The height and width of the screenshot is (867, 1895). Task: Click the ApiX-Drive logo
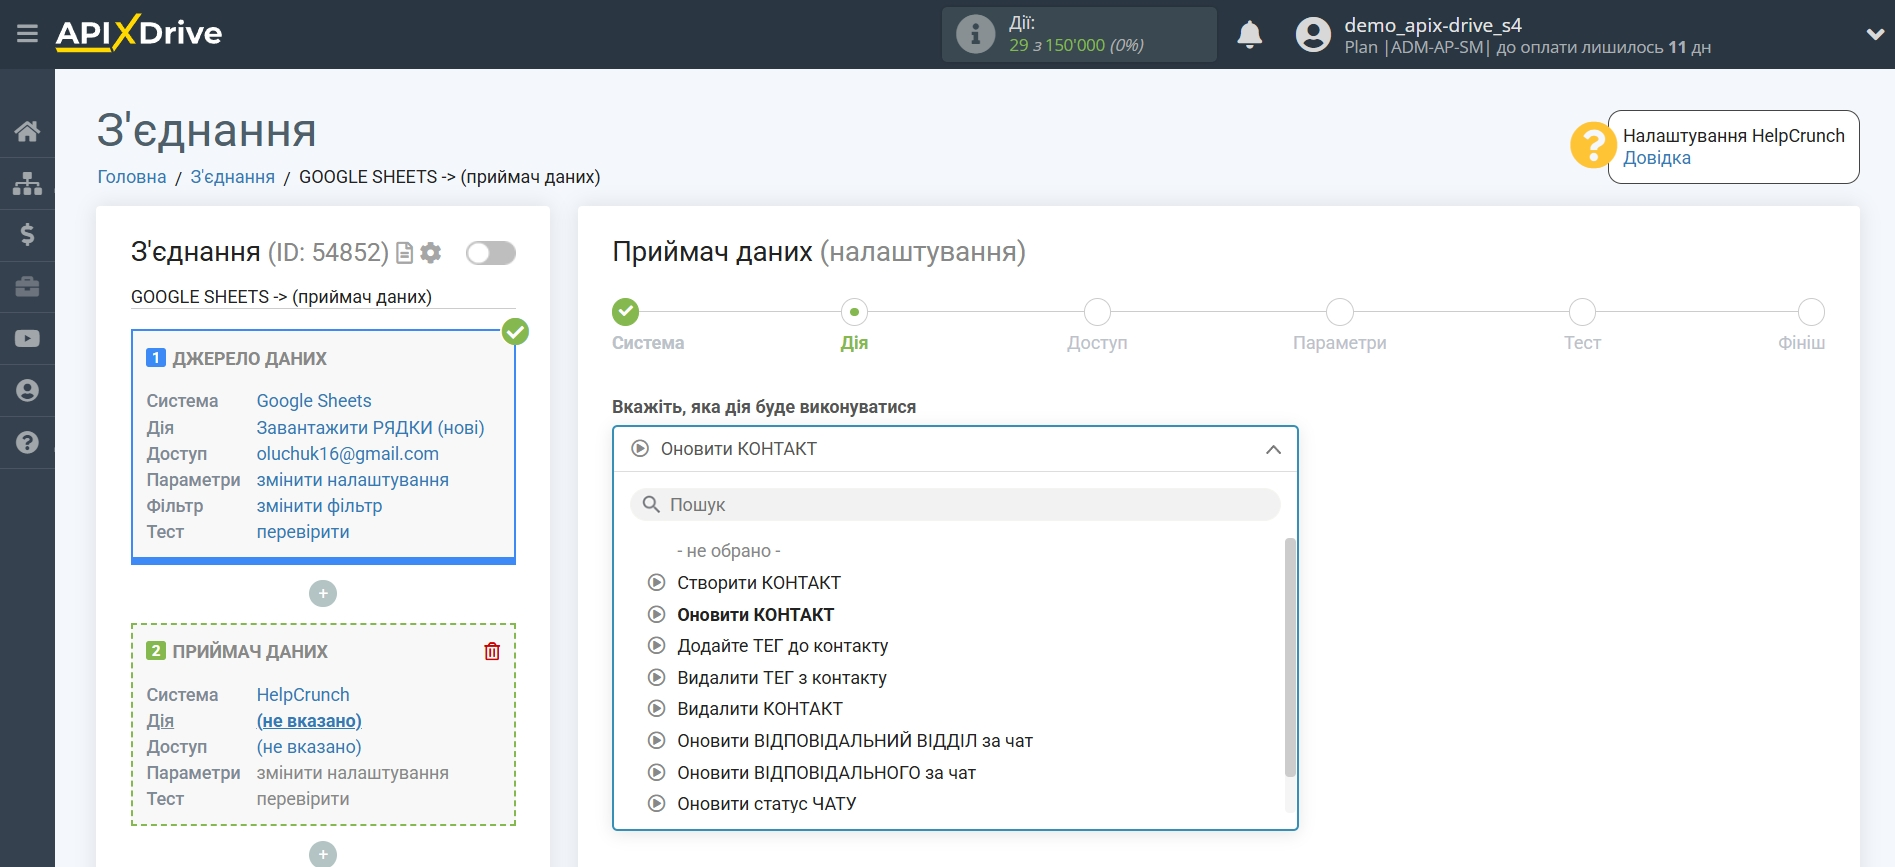pyautogui.click(x=139, y=33)
